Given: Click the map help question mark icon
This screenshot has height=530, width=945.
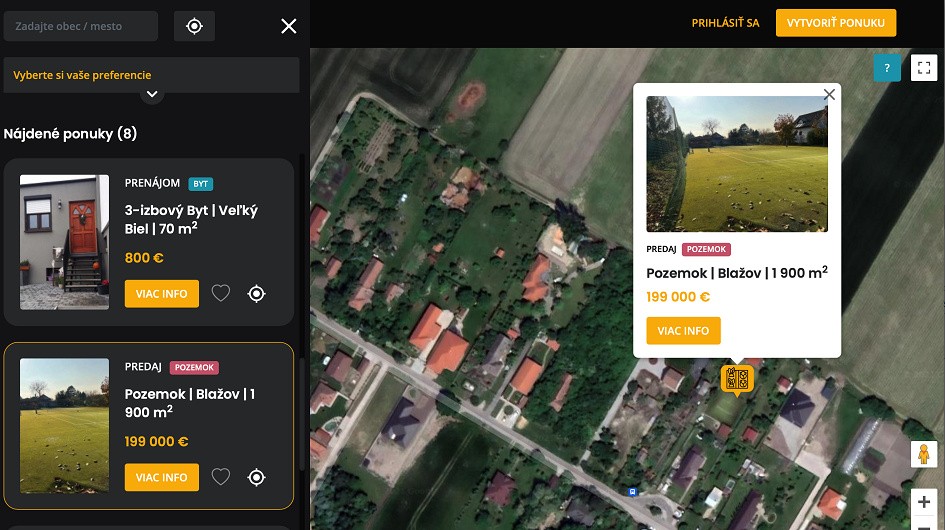Looking at the screenshot, I should coord(887,68).
